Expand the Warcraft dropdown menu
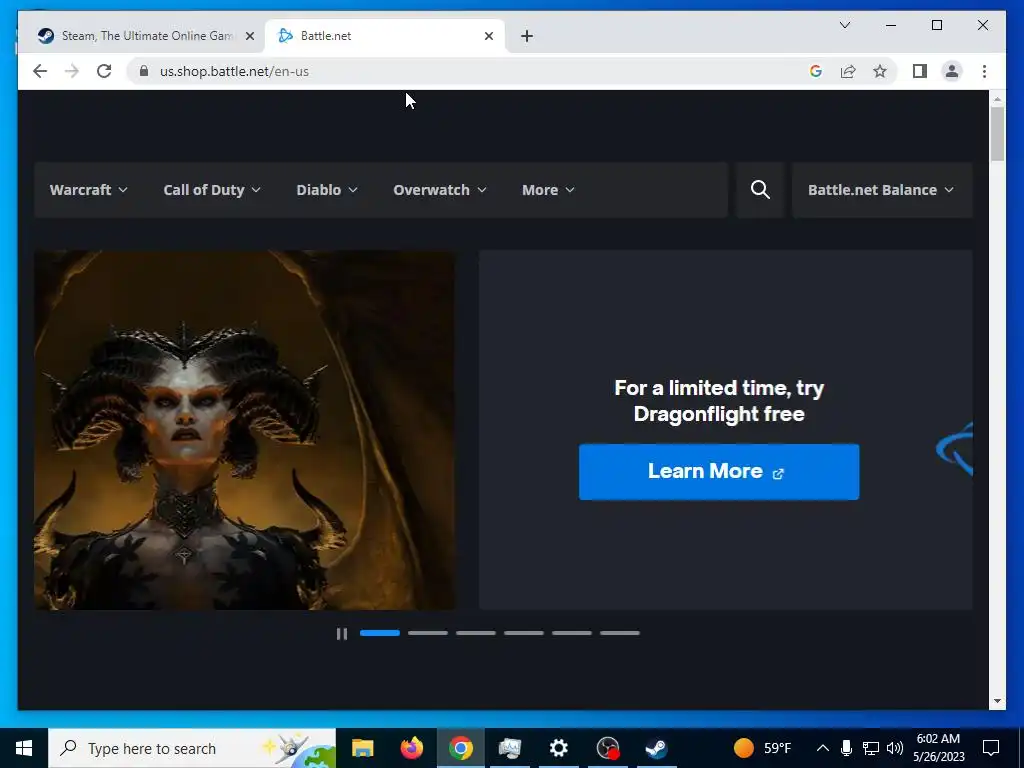This screenshot has width=1024, height=768. pos(88,190)
